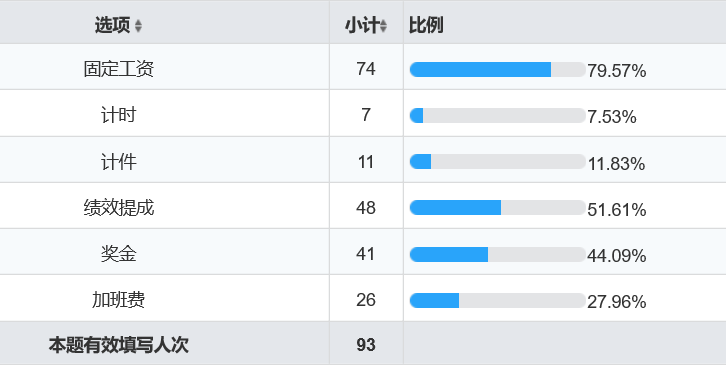This screenshot has height=370, width=726.
Task: Select the 固定工资 row label
Action: point(119,69)
